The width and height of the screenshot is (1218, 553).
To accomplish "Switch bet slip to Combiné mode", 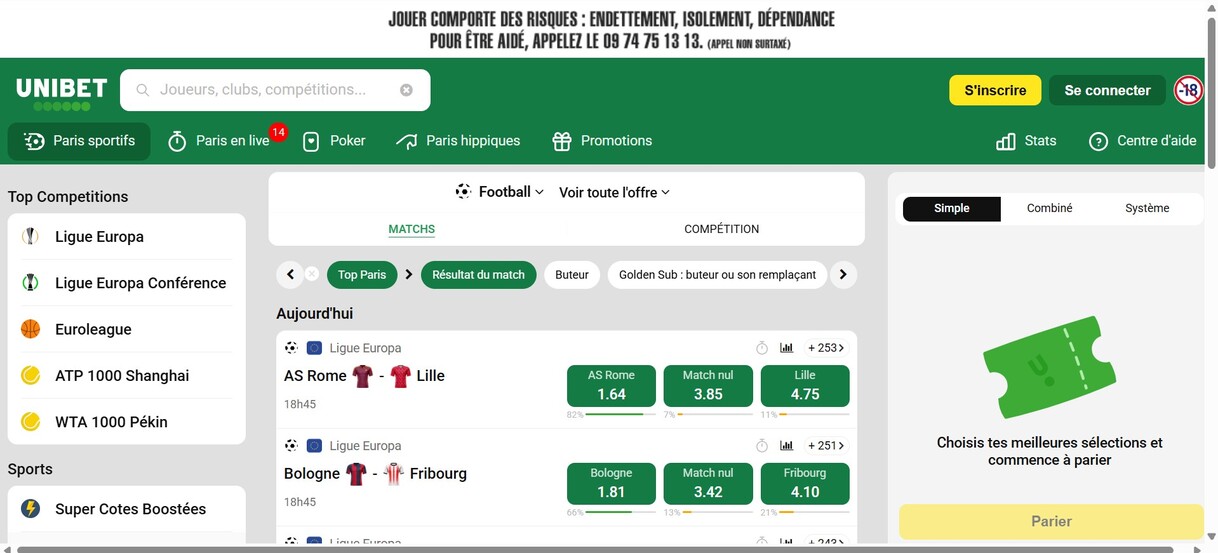I will (x=1049, y=208).
